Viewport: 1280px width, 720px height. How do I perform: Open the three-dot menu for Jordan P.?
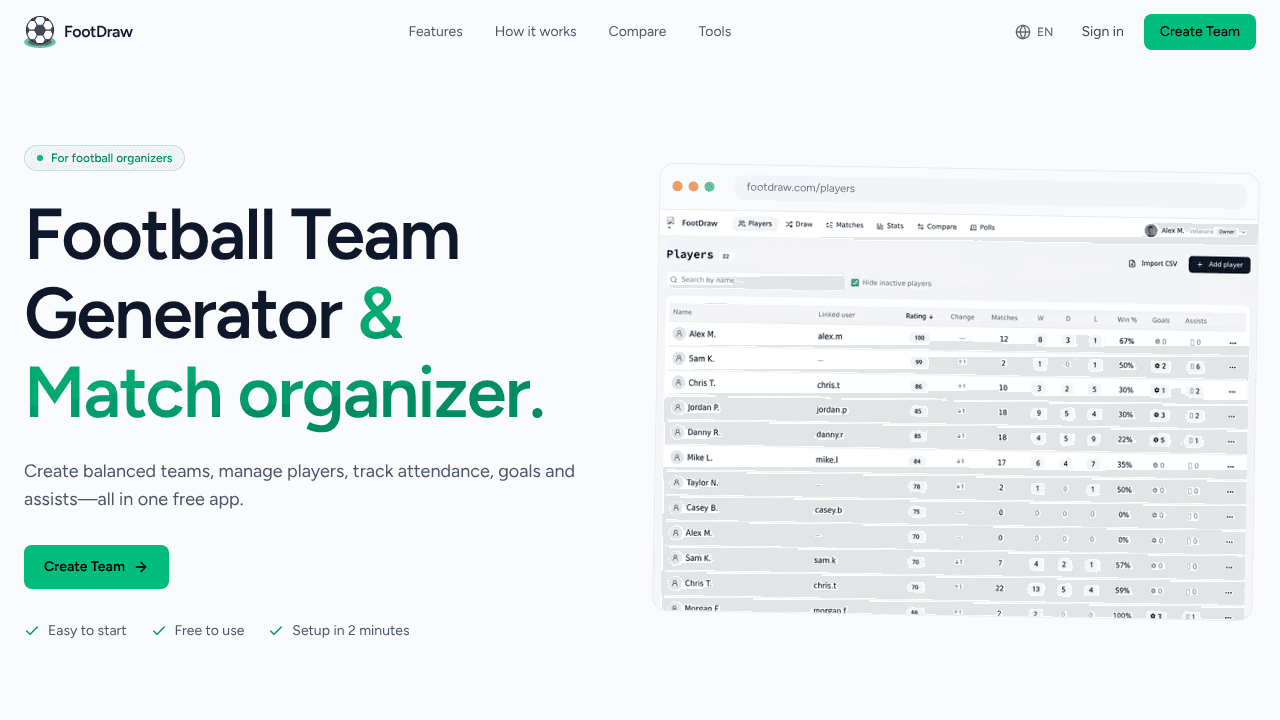pyautogui.click(x=1233, y=417)
